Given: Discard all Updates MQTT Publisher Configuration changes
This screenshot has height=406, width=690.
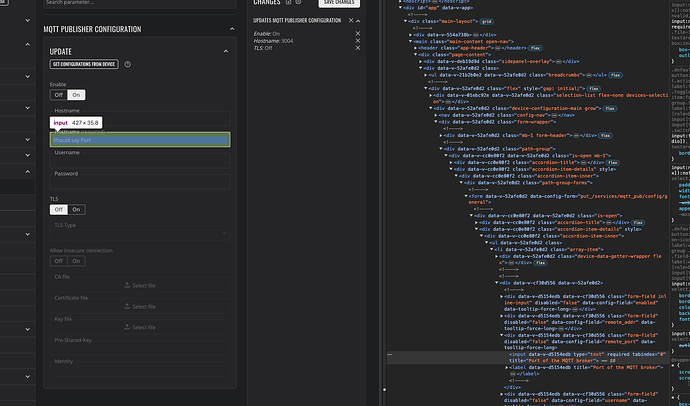Looking at the screenshot, I should point(351,20).
